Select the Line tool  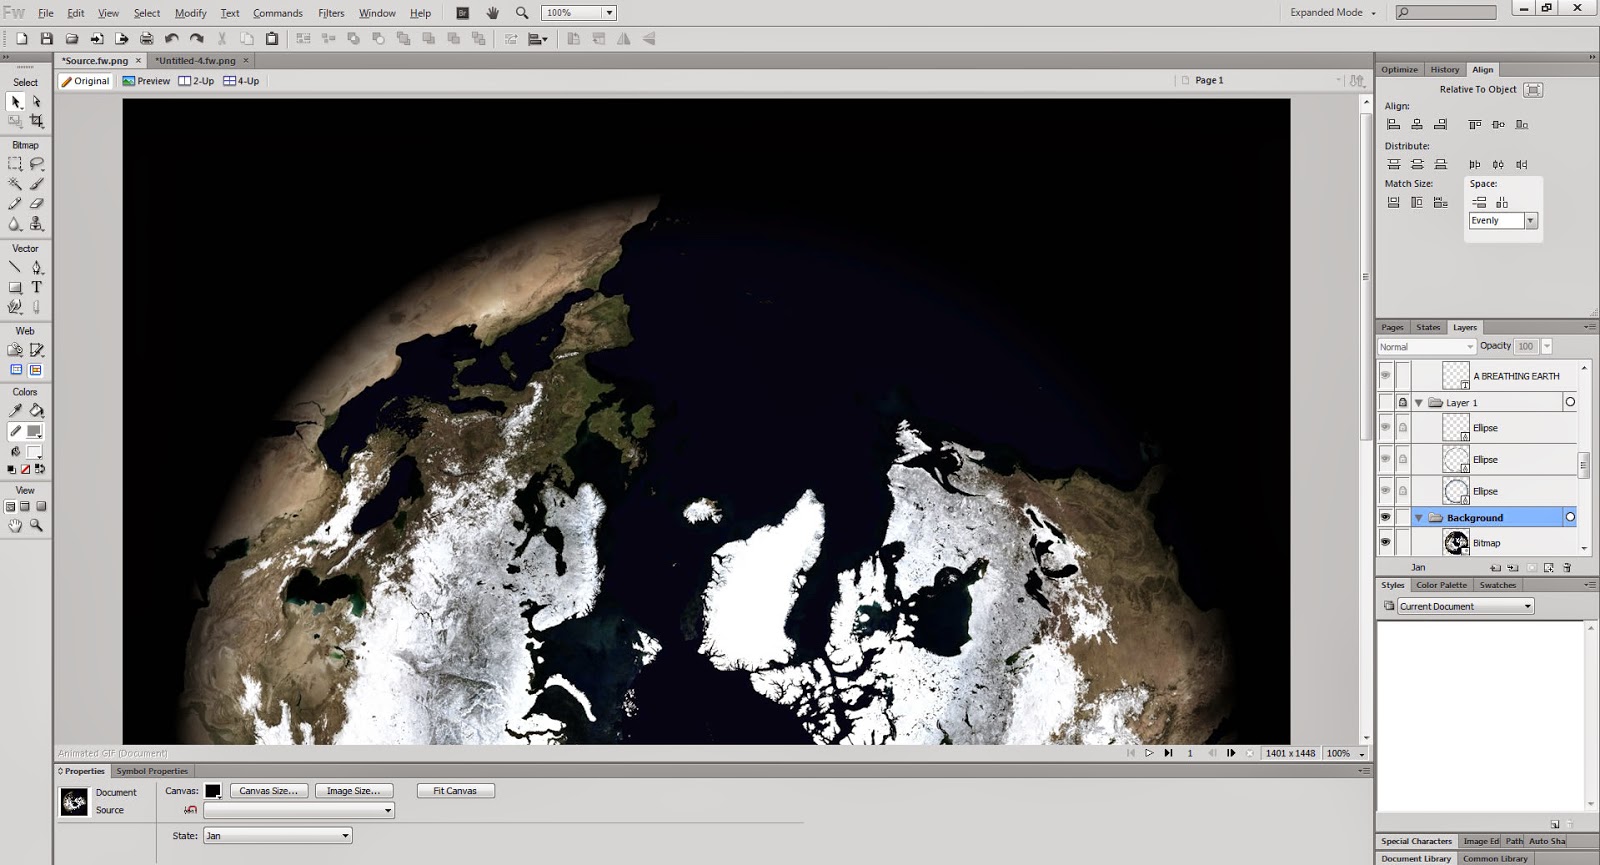pos(15,267)
